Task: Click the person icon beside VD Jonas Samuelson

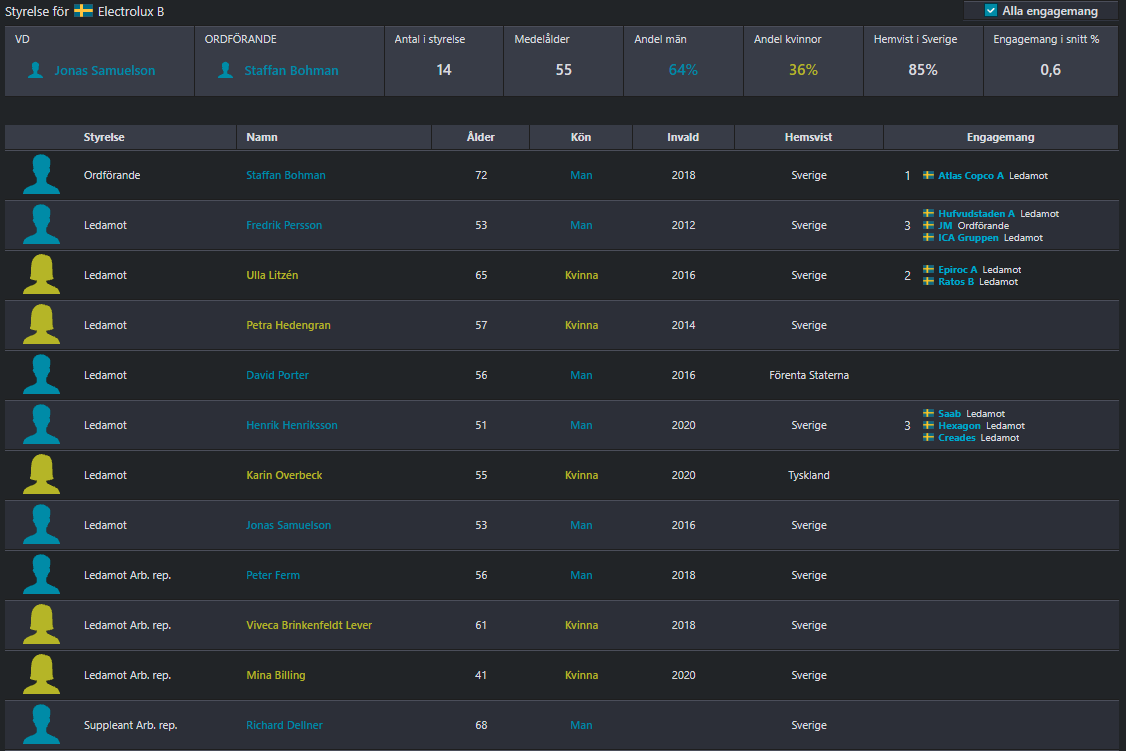Action: point(35,70)
